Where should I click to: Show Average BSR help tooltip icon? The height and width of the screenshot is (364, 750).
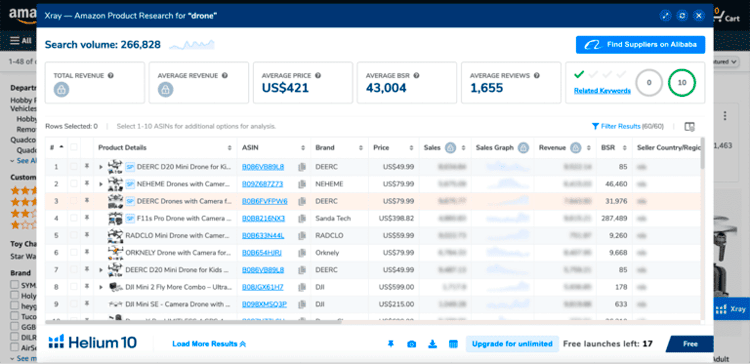417,76
